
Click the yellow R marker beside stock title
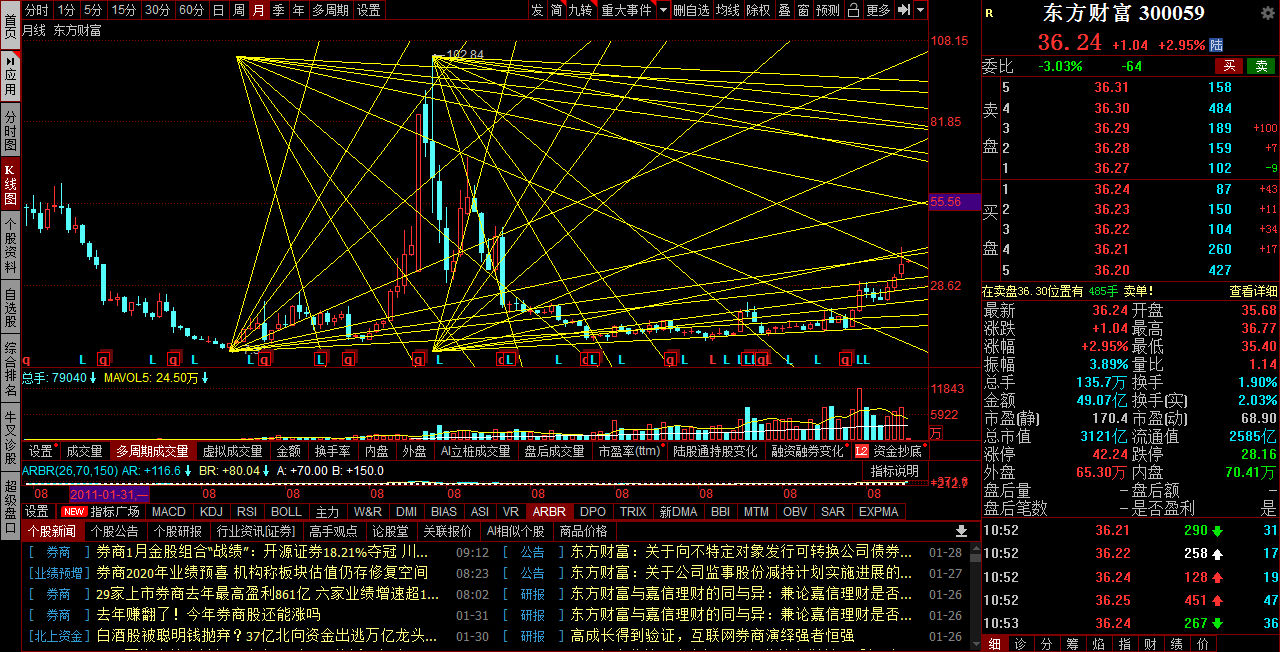989,14
